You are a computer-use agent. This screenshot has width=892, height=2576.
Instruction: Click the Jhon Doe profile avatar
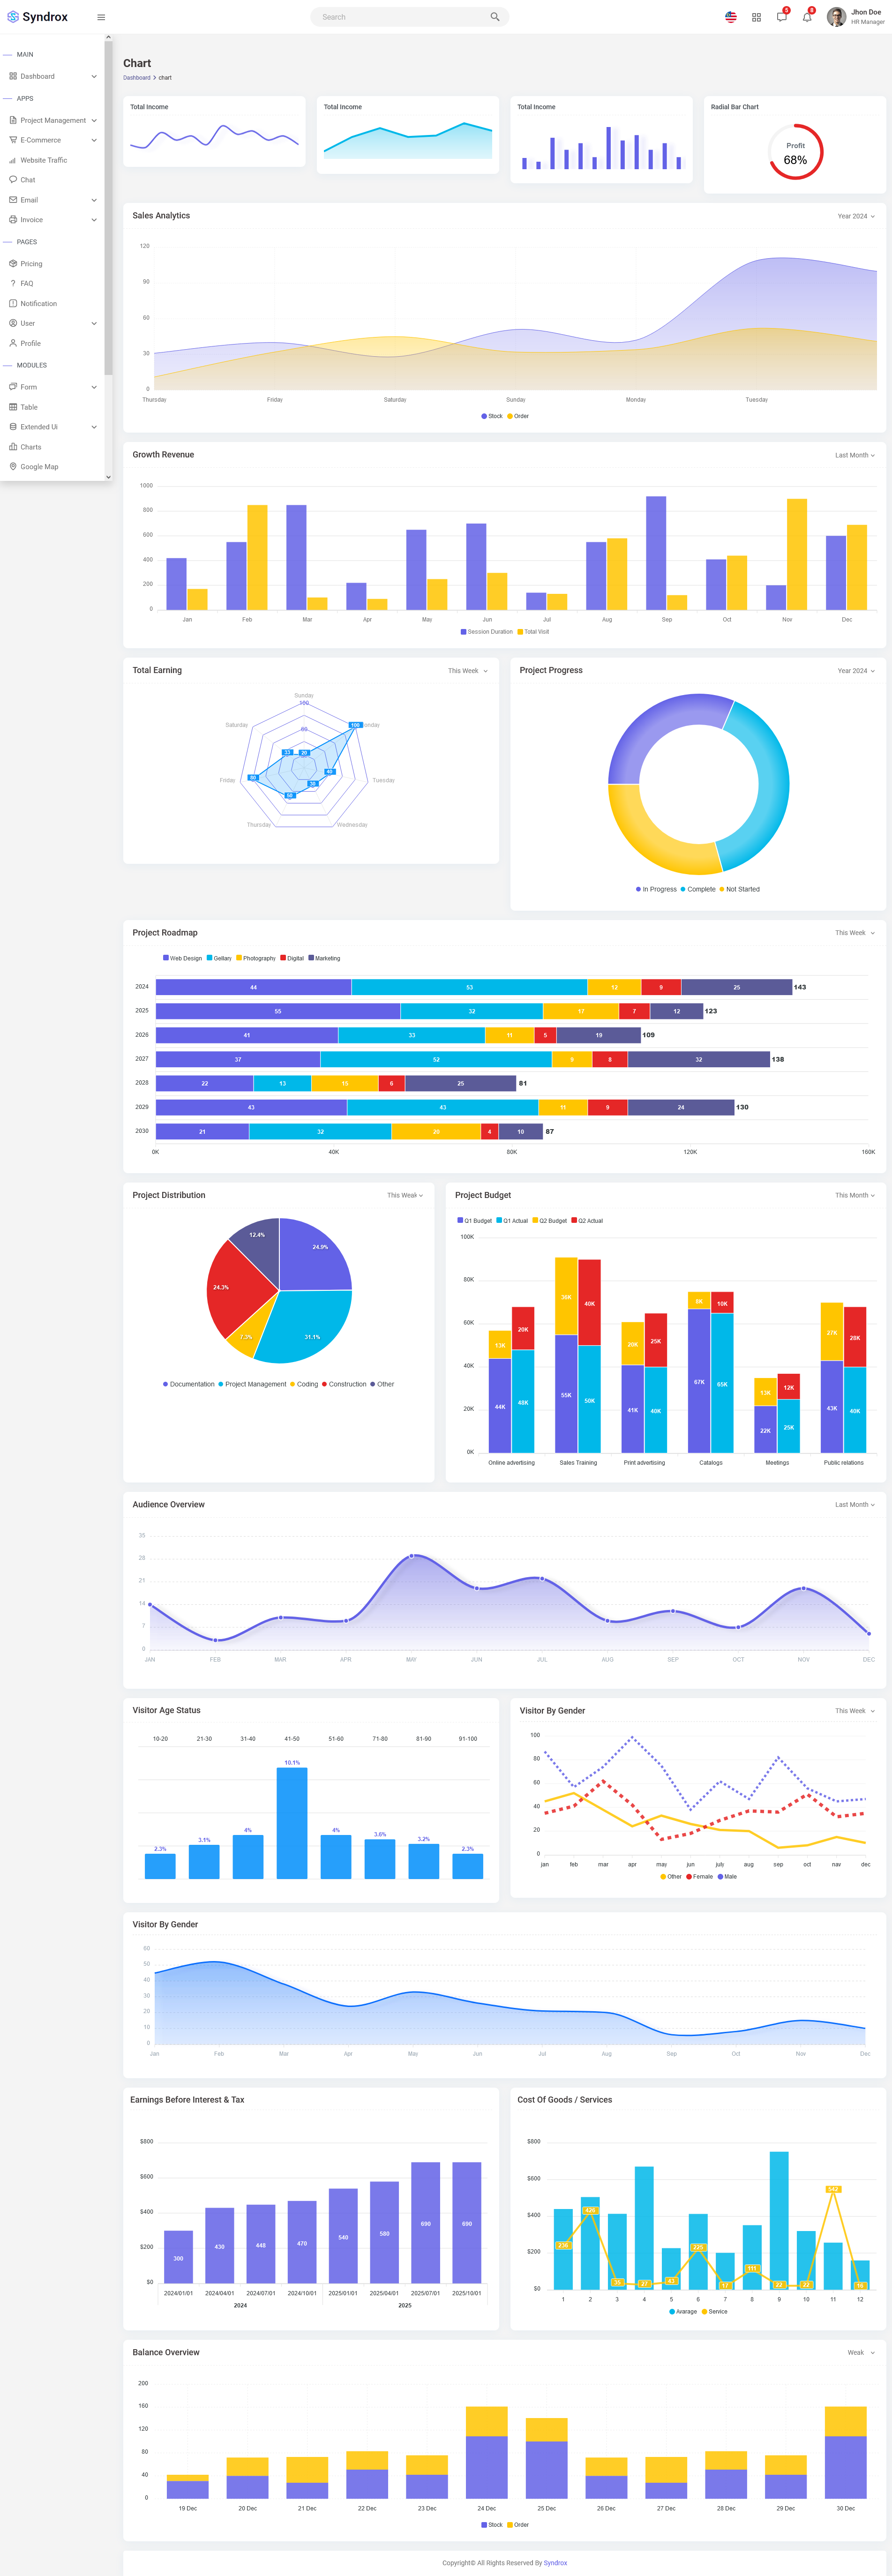point(836,17)
